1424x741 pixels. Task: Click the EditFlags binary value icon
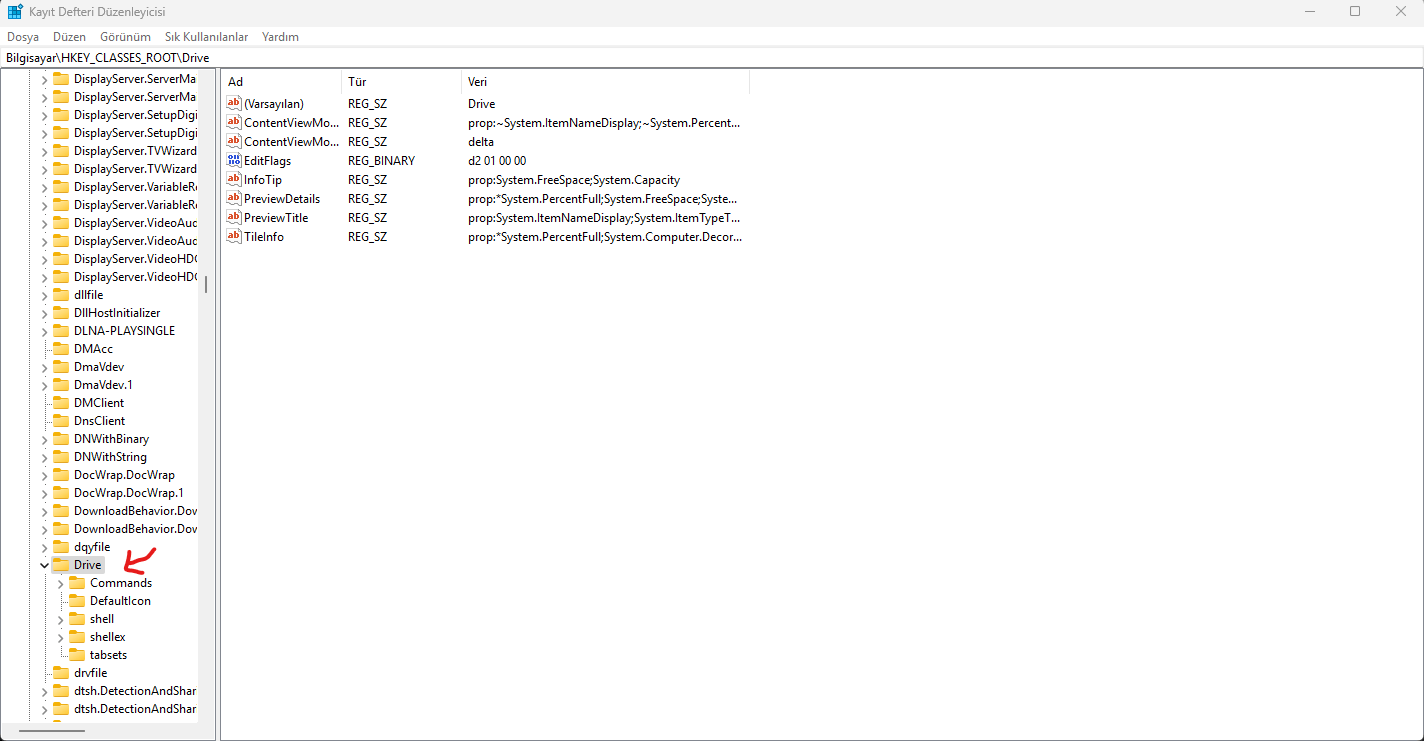(x=235, y=160)
